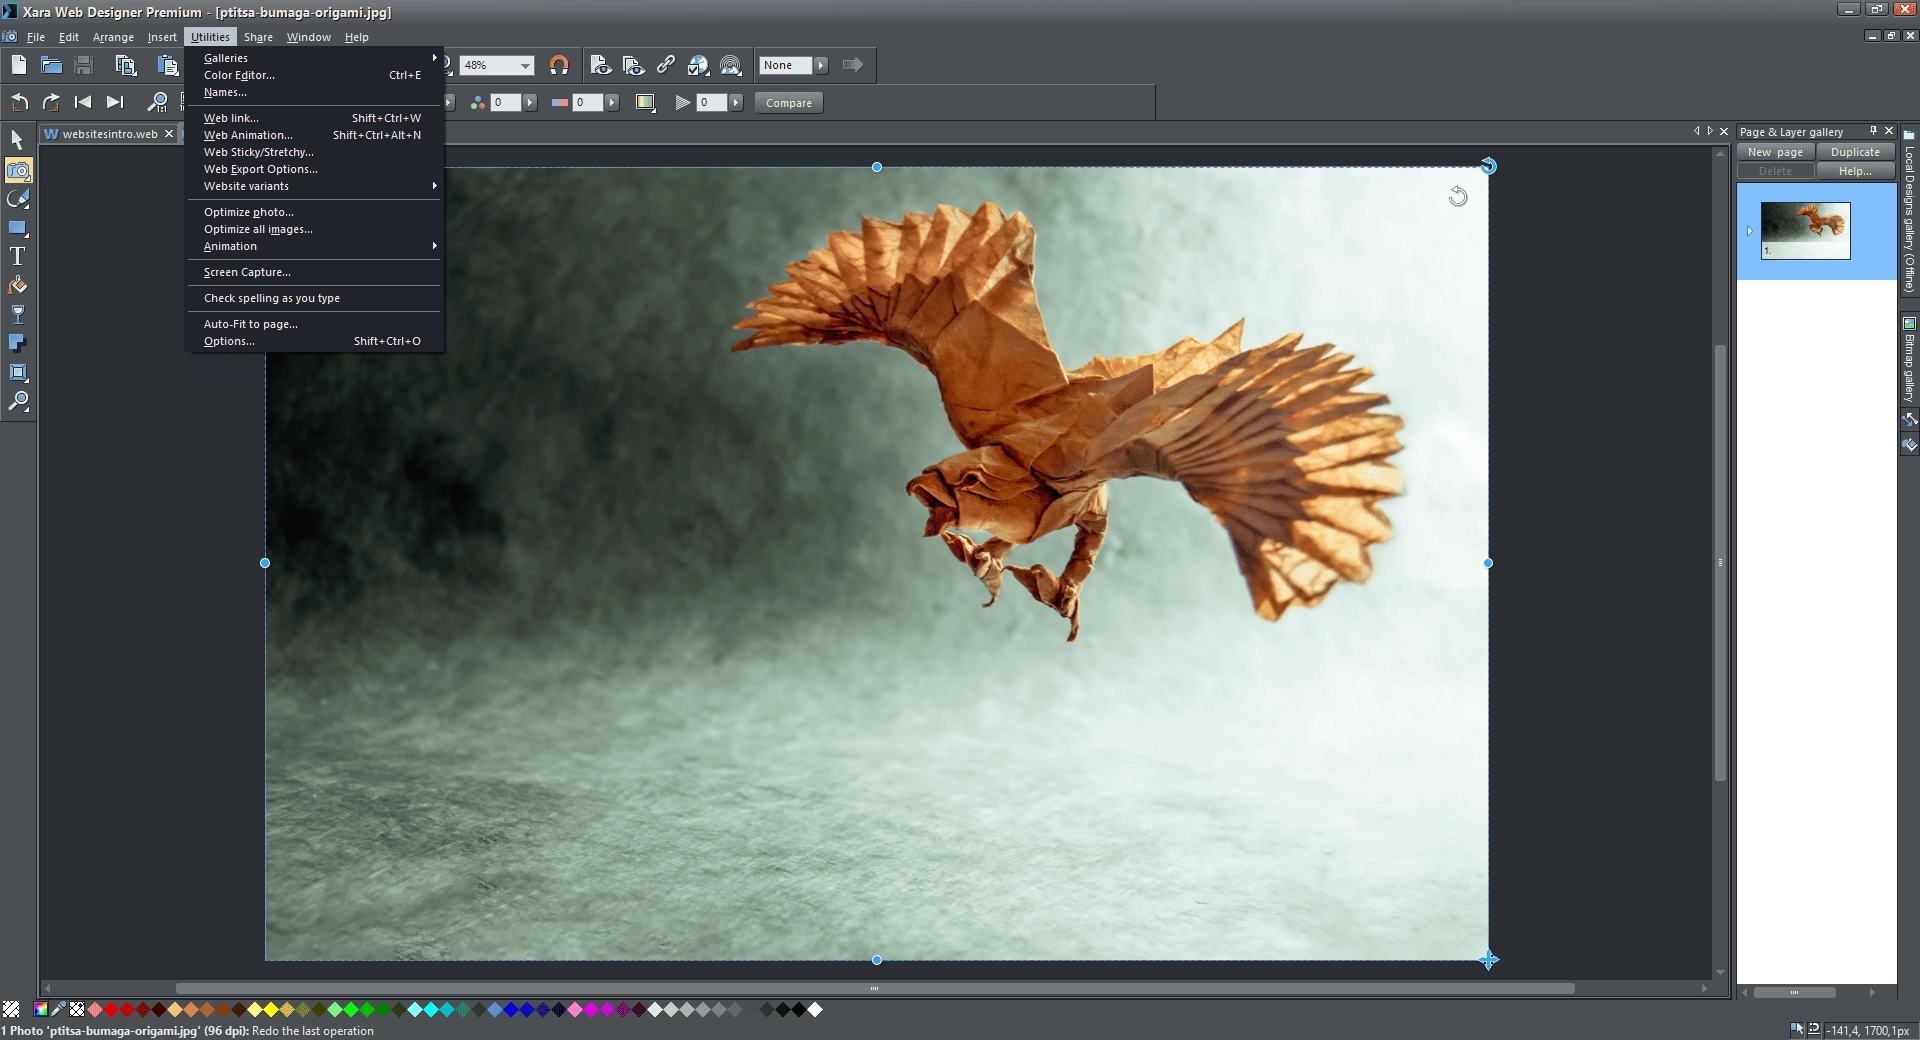Jump to the previous page icon
Screen dimensions: 1920x1040
pos(83,102)
